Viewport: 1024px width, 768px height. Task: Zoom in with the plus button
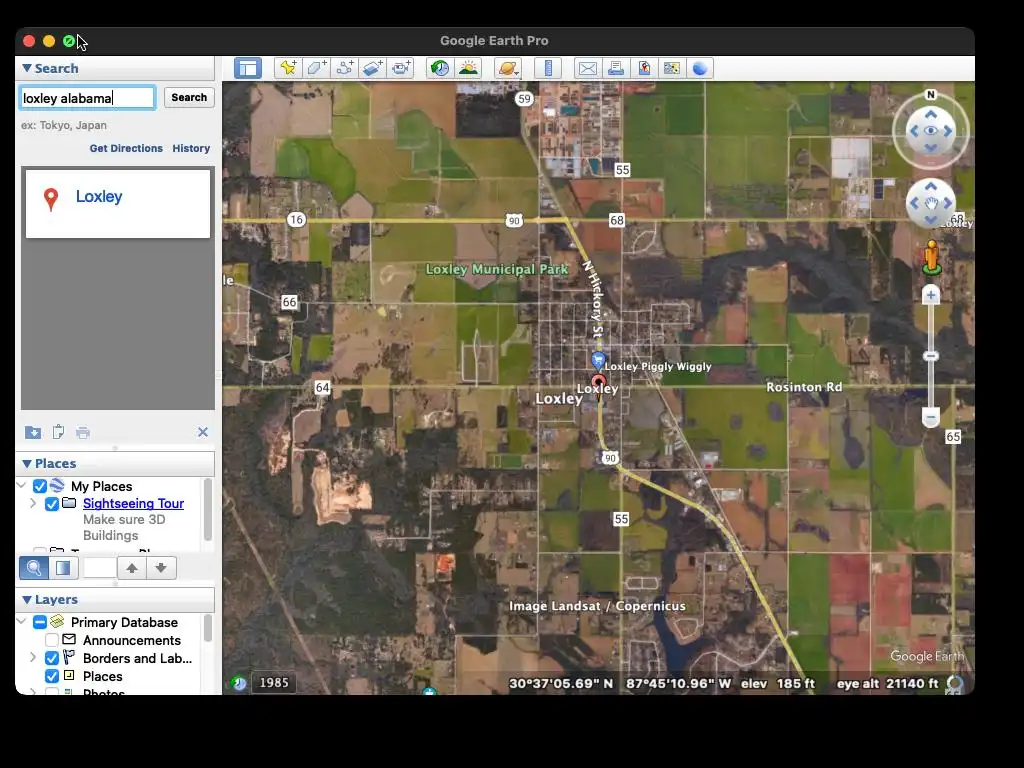click(931, 295)
